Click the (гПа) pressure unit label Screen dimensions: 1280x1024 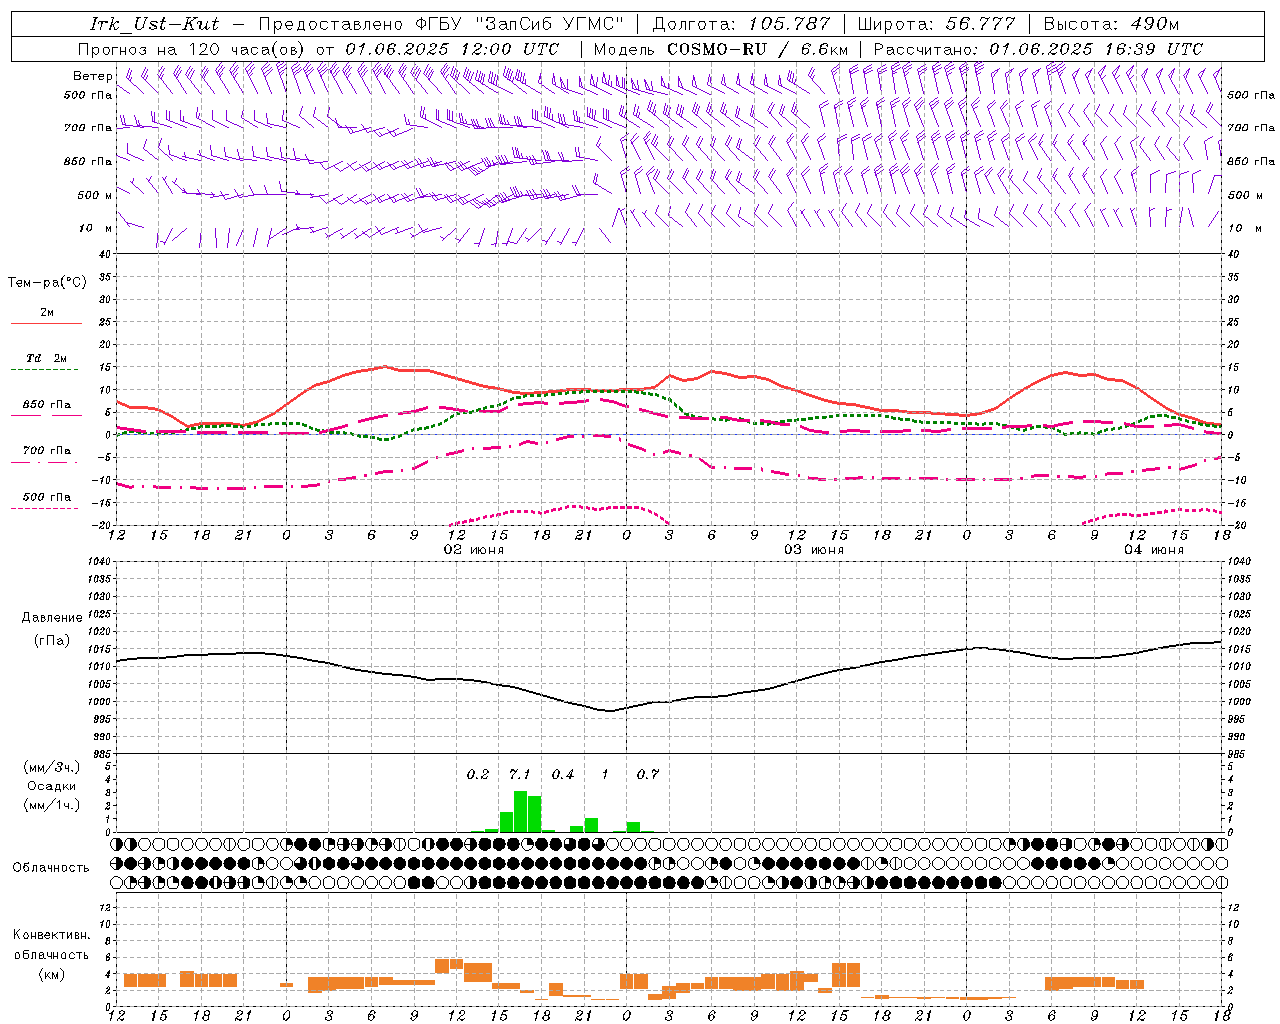[x=51, y=641]
